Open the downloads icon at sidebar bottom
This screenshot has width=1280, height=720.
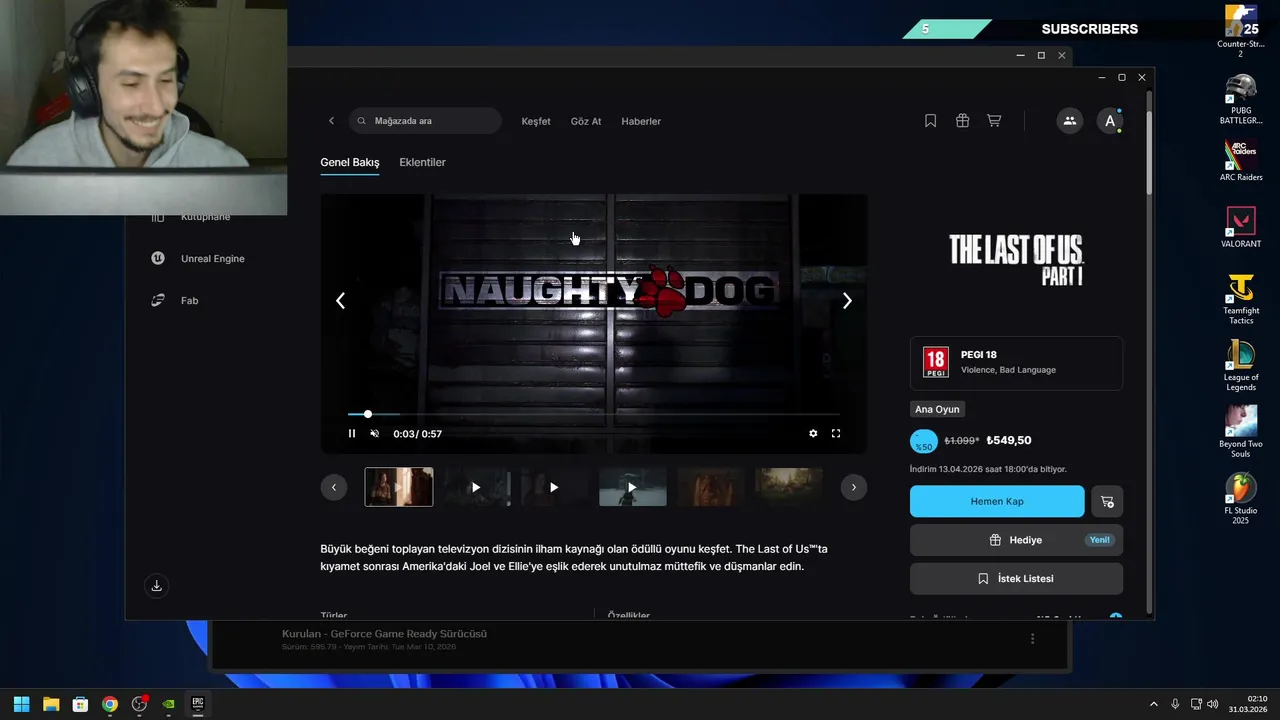[x=156, y=586]
